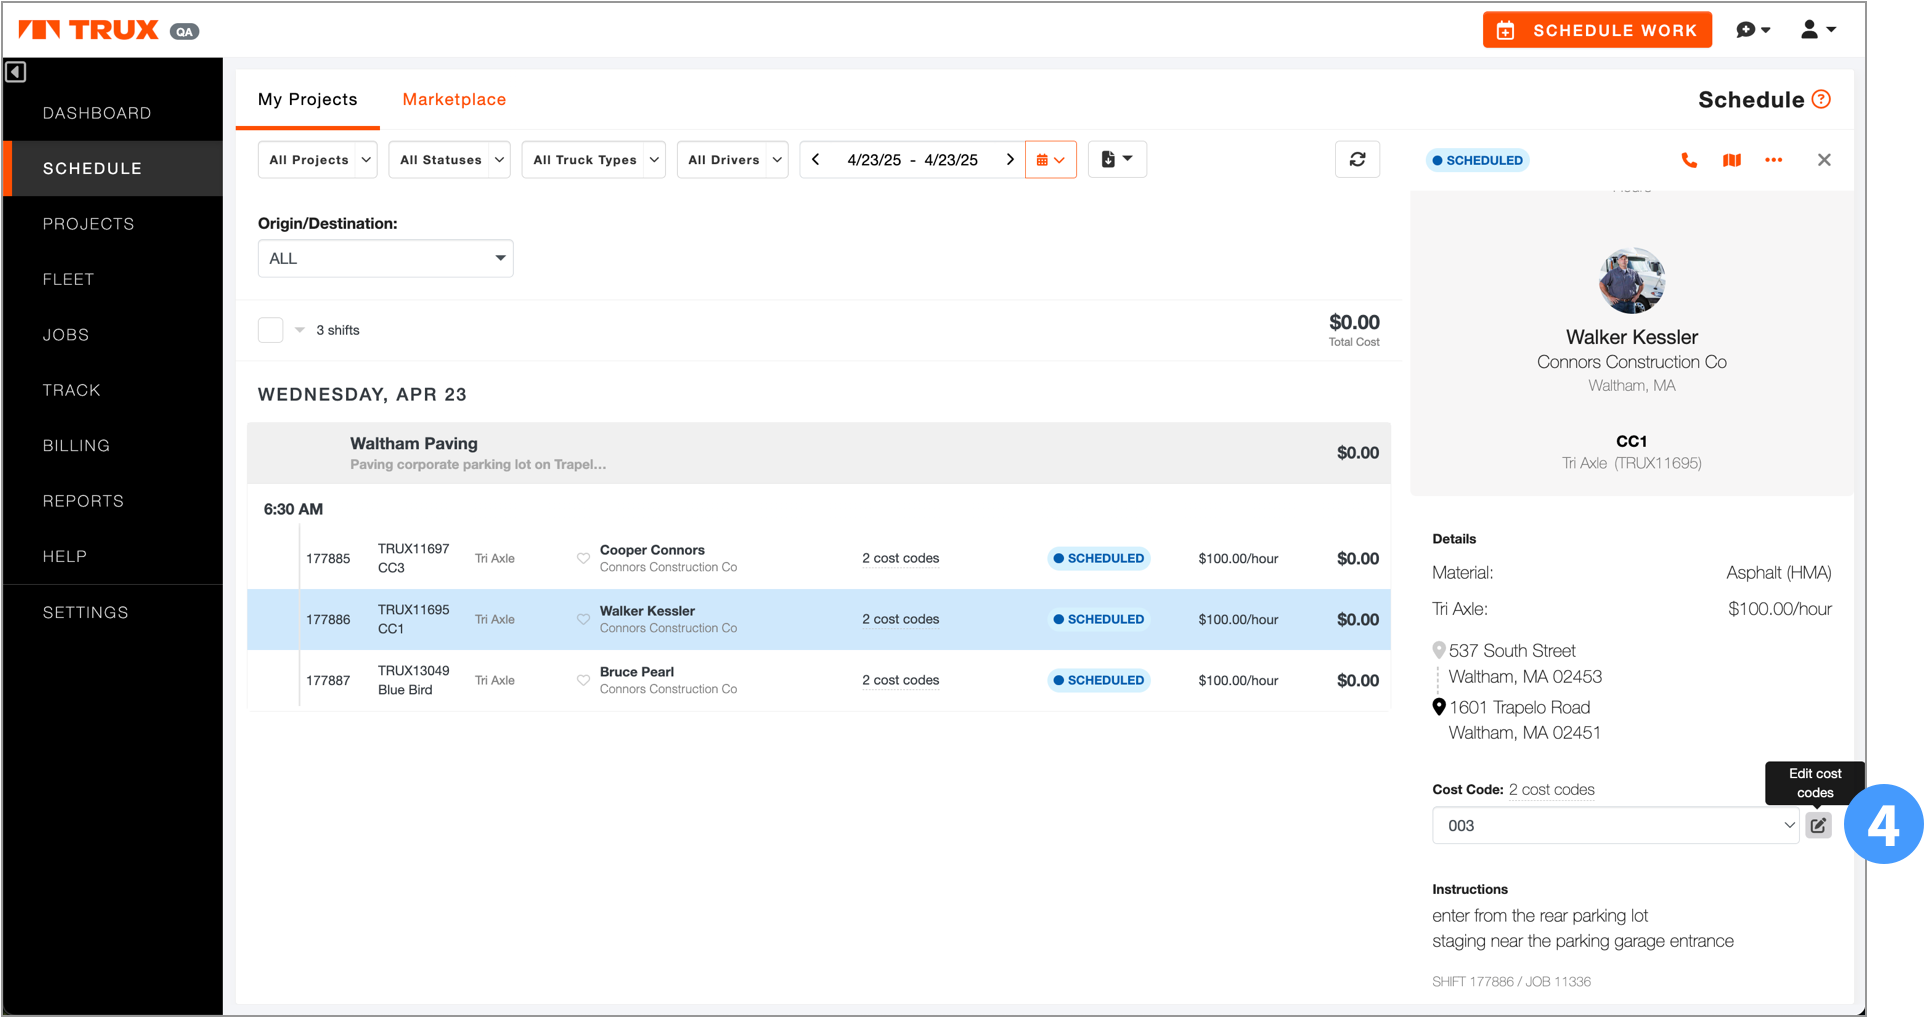Click Walker Kessler's profile photo
Screen dimensions: 1924x1018
click(1631, 281)
